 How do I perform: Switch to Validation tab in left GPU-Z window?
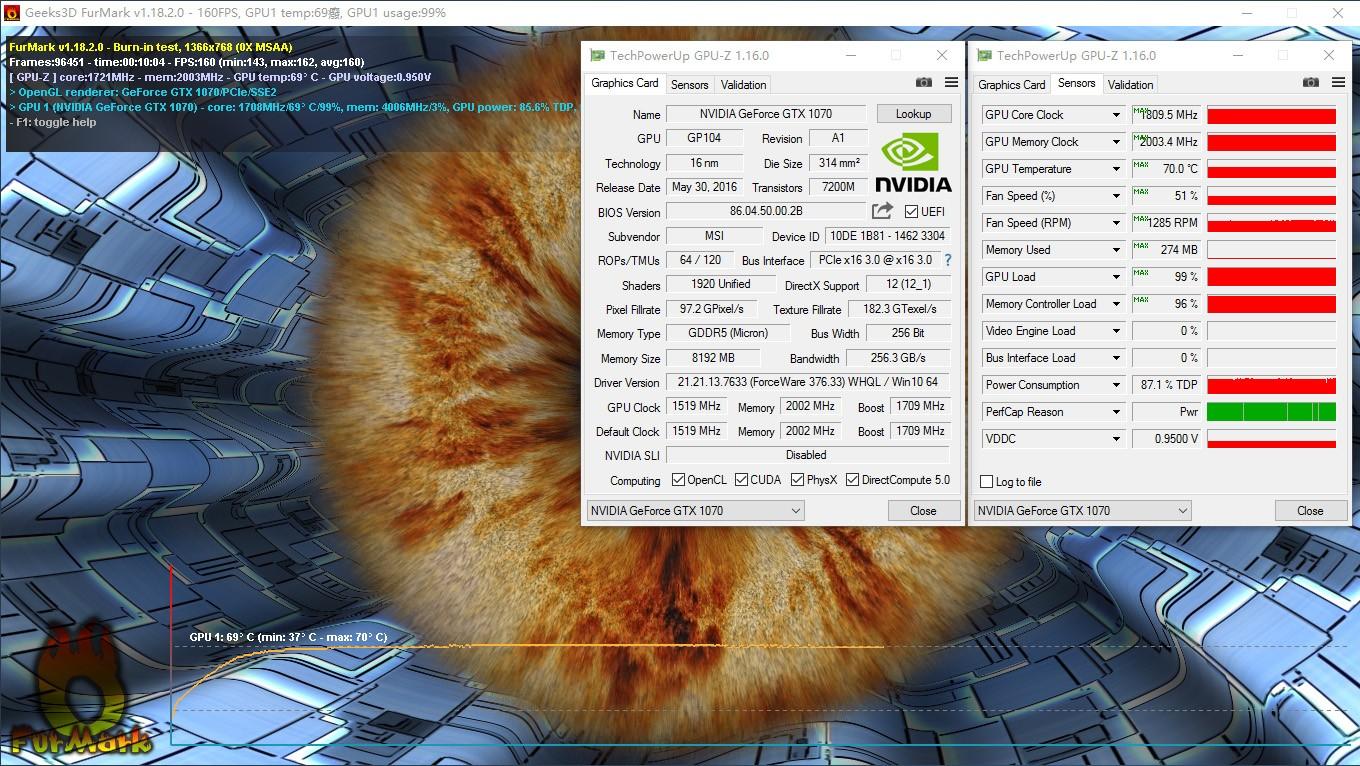pyautogui.click(x=743, y=85)
